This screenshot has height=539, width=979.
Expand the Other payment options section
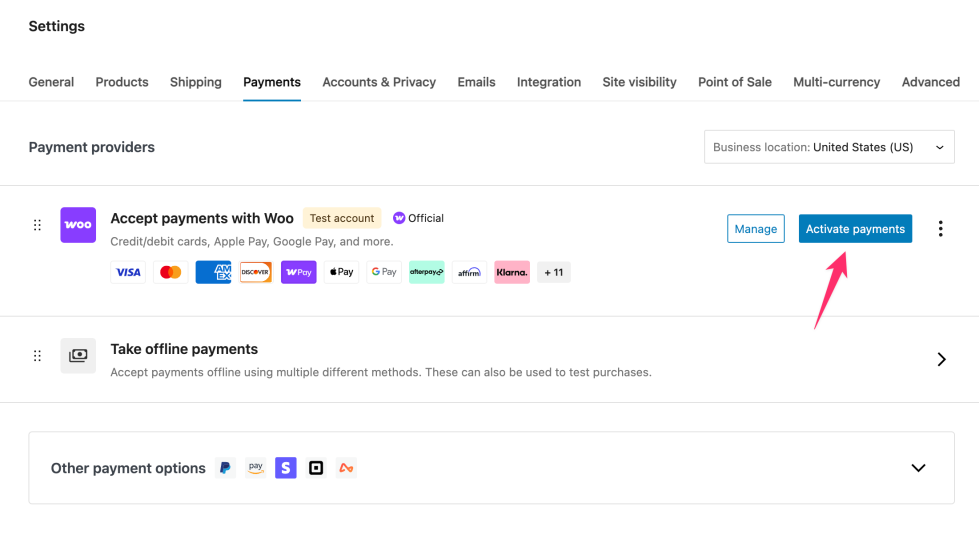918,468
